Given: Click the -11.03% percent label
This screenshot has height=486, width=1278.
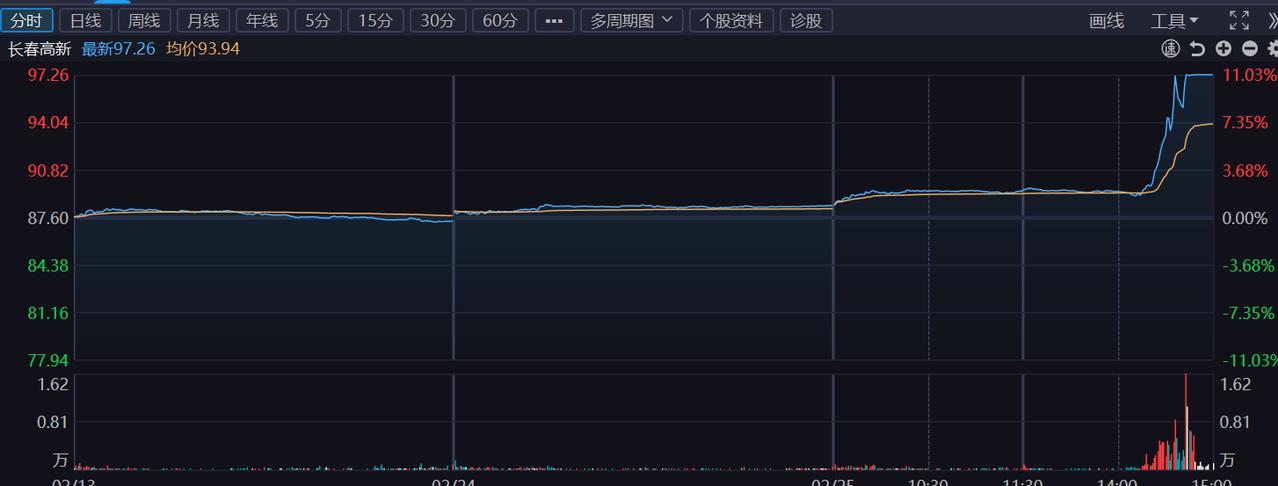Looking at the screenshot, I should pos(1249,360).
